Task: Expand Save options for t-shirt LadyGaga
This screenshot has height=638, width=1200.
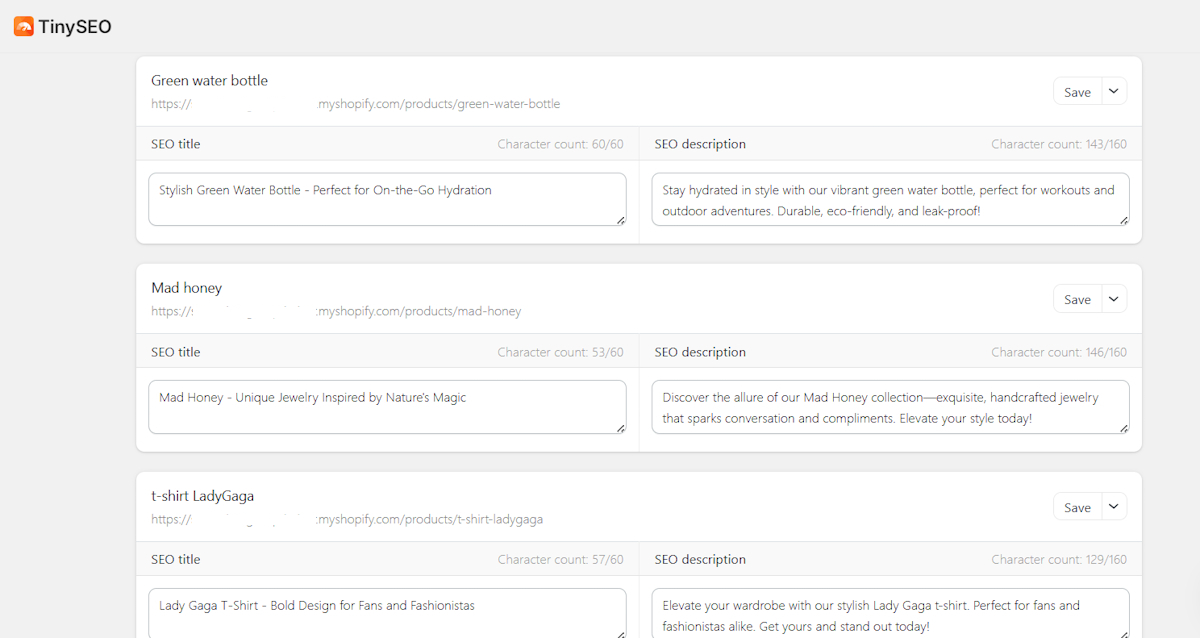Action: pos(1114,507)
